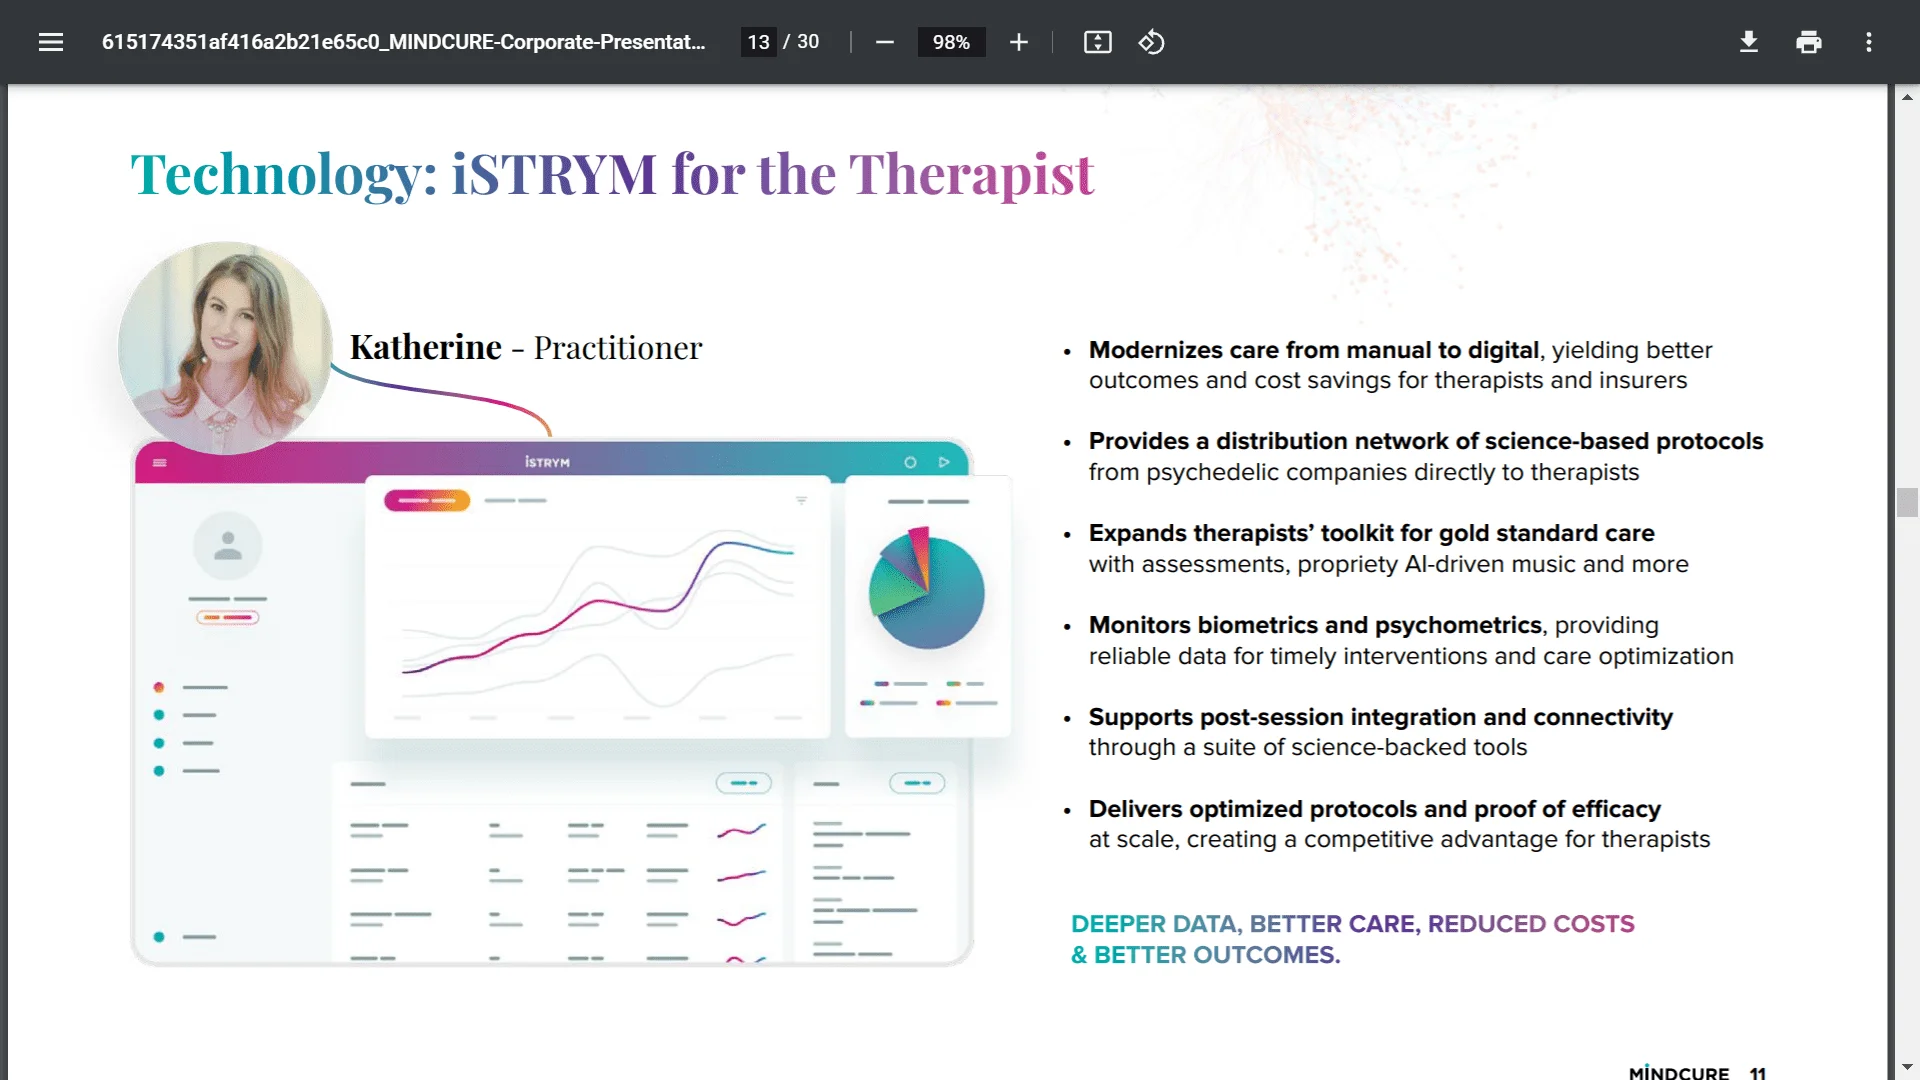Zoom in with the plus button
This screenshot has width=1920, height=1080.
point(1018,42)
